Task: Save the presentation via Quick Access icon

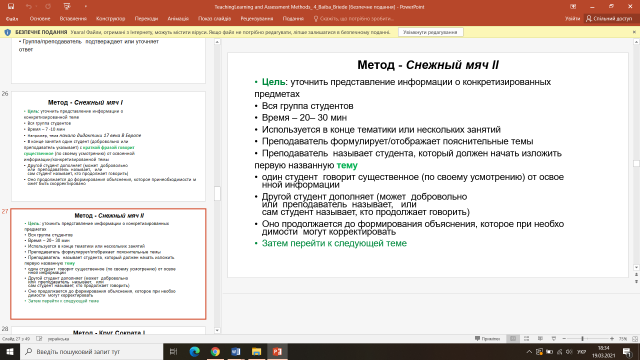Action: (x=11, y=6)
